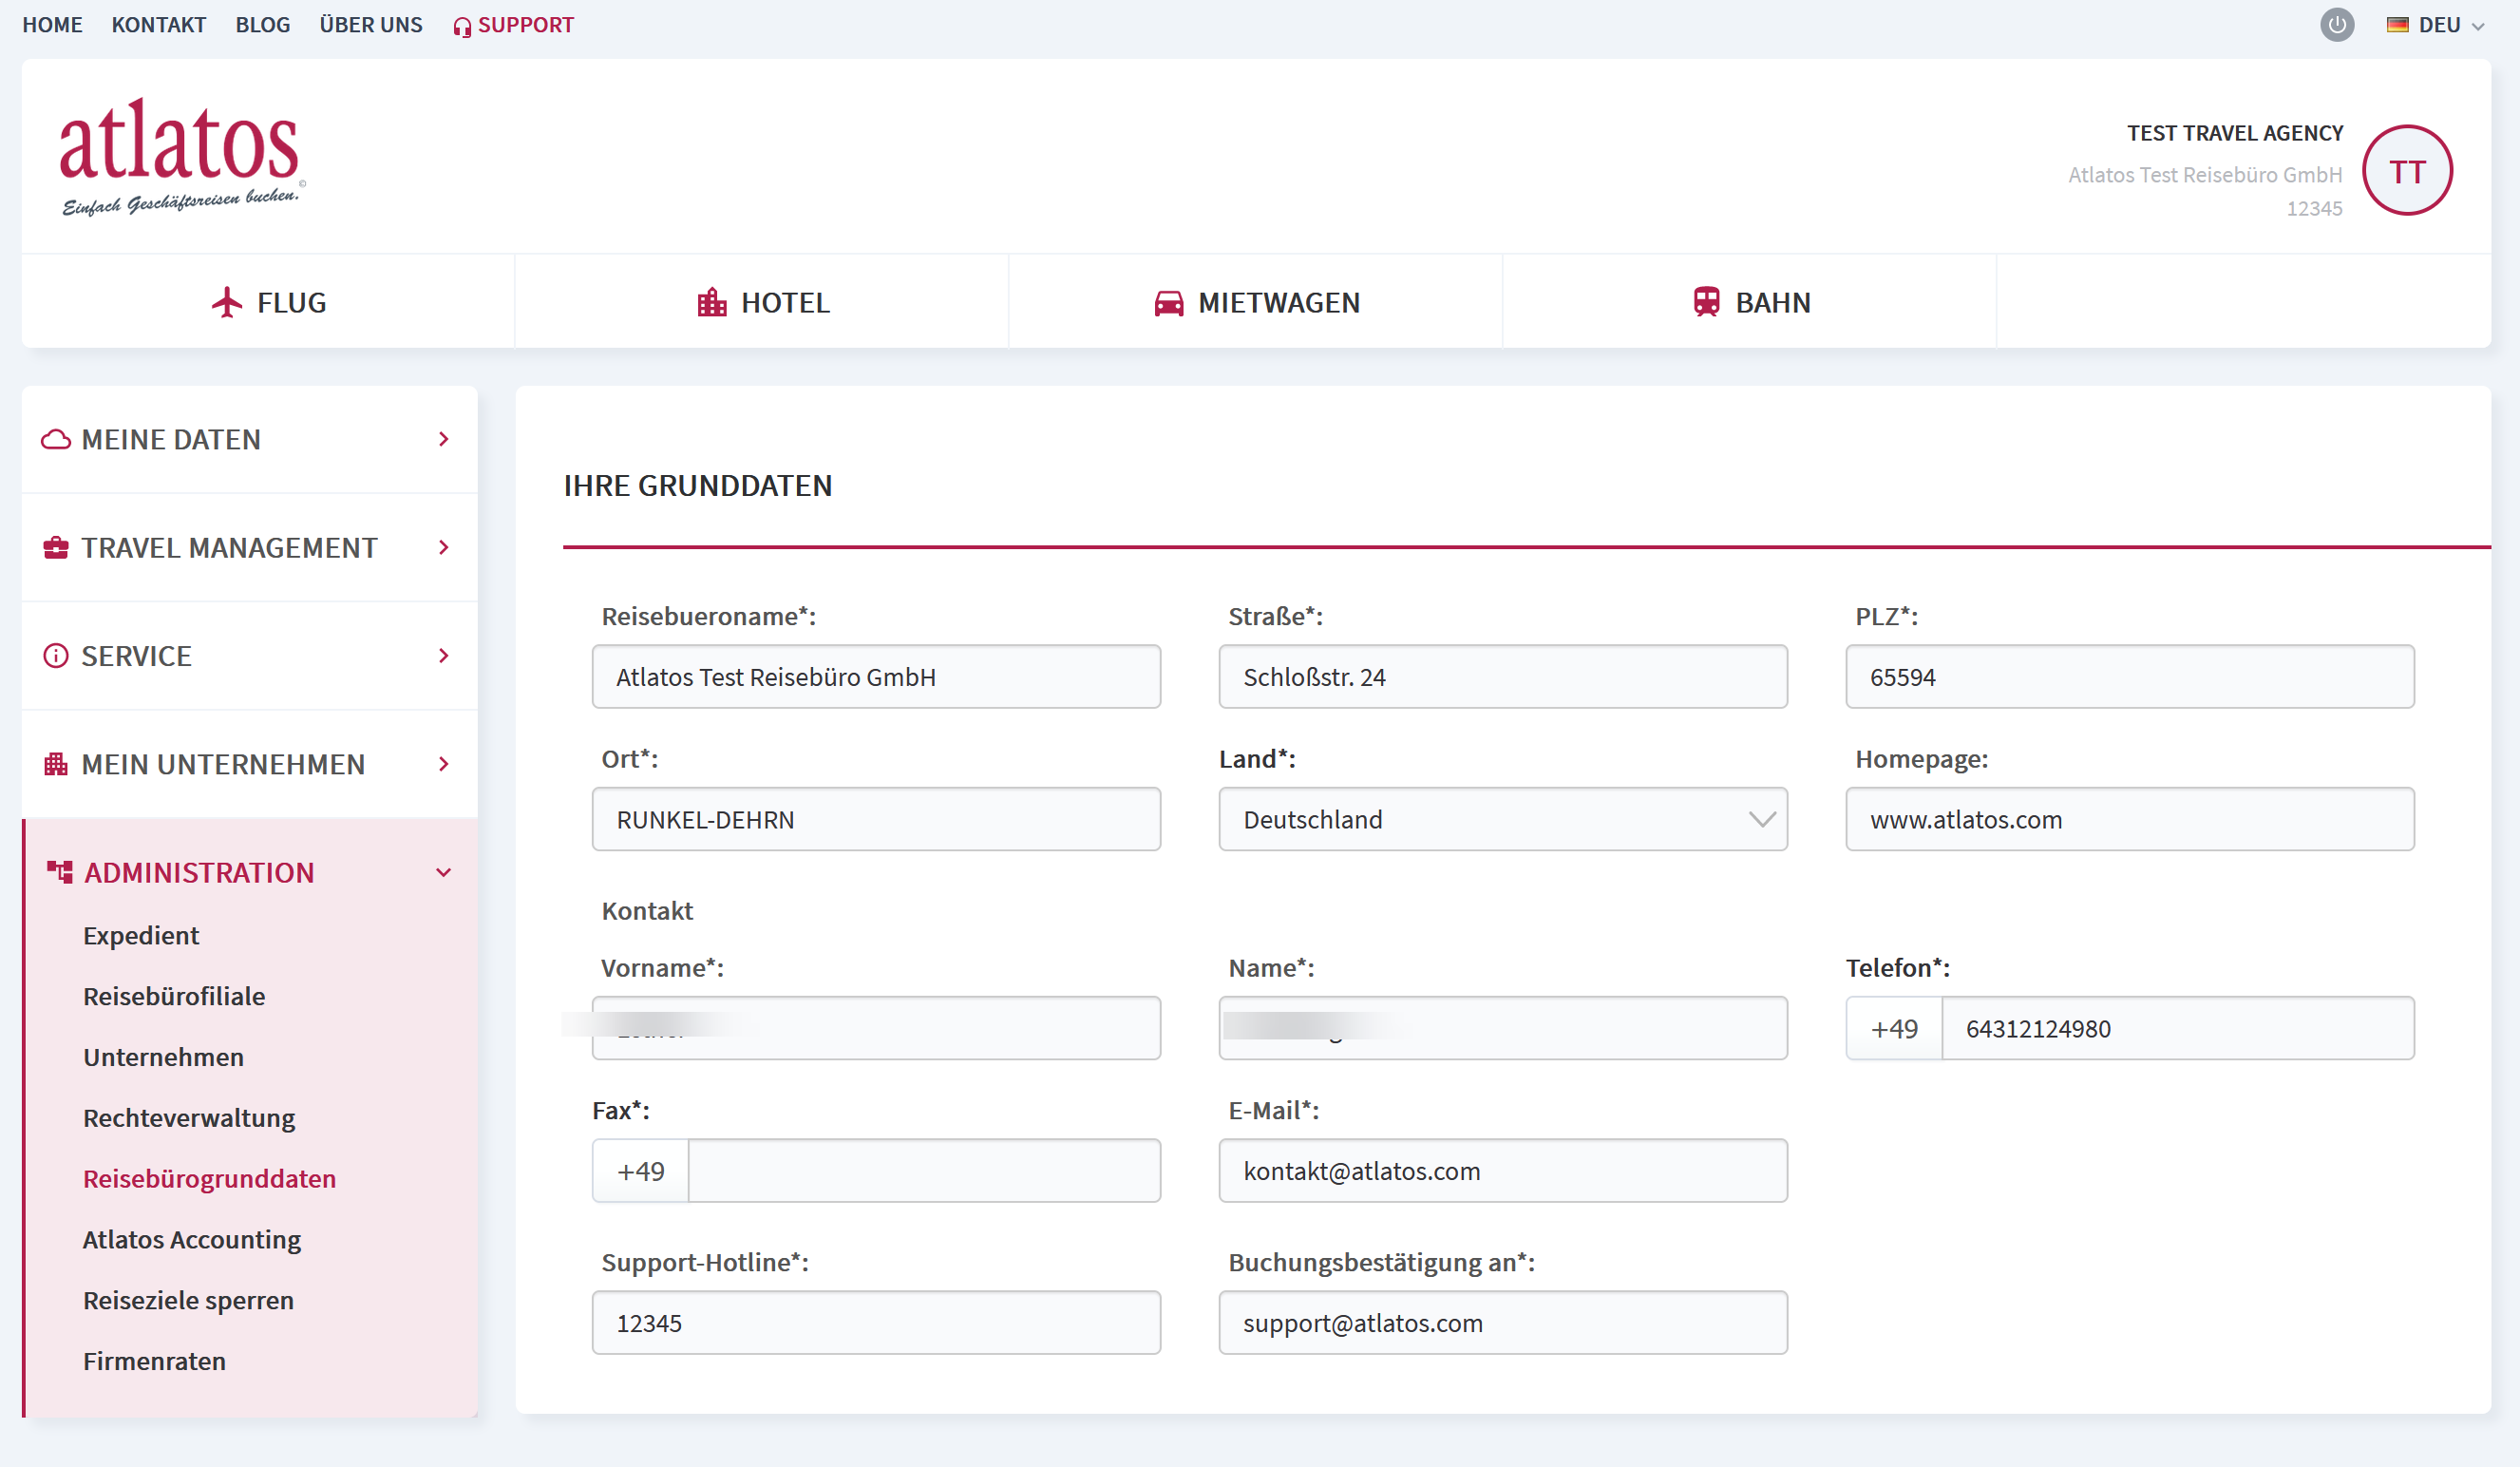Switch to the Mietwagen tab
Screen dimensions: 2520x1467
click(1256, 302)
